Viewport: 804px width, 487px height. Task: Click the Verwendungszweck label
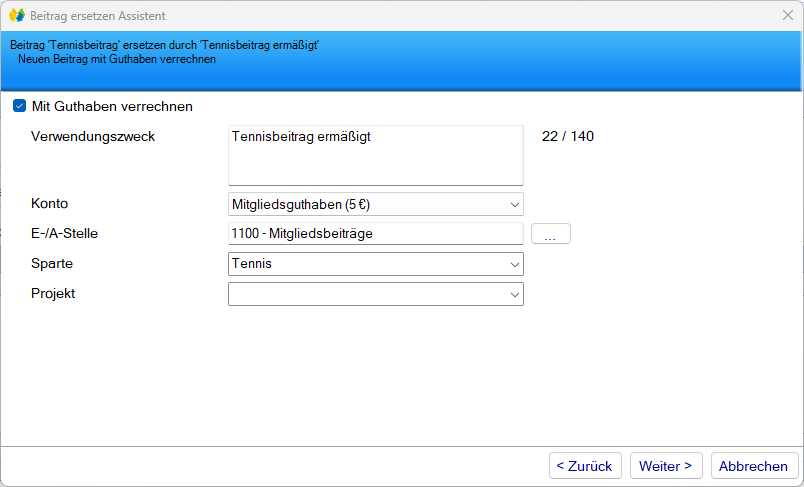pyautogui.click(x=93, y=136)
